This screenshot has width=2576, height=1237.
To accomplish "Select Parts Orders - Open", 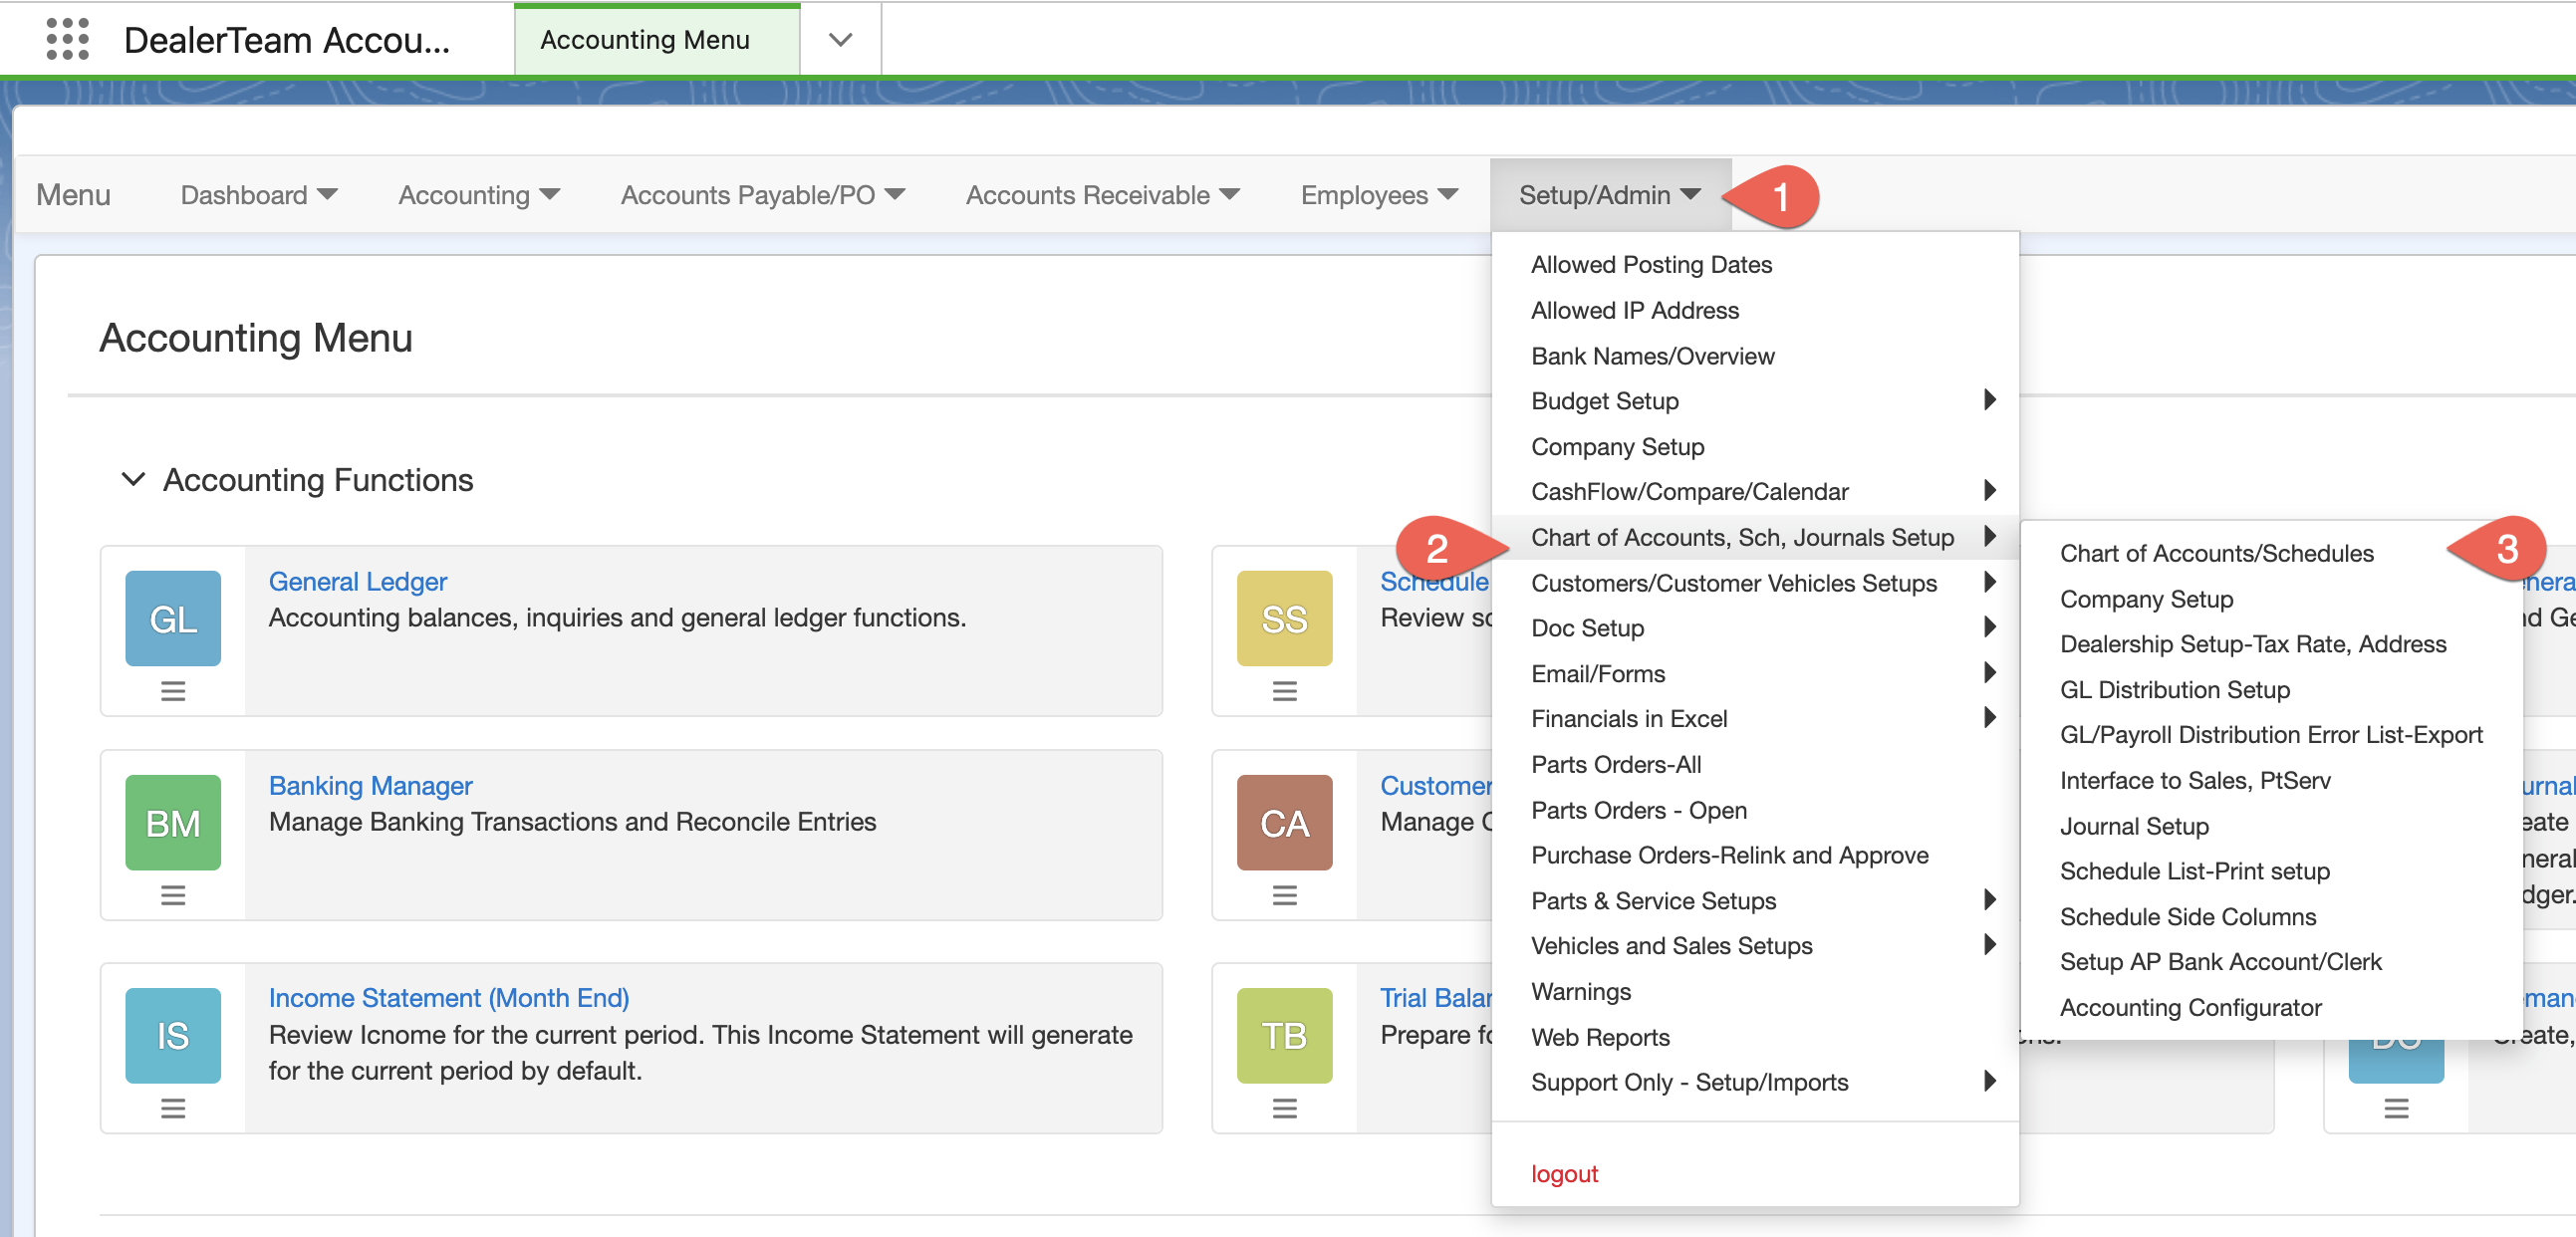I will [1638, 810].
